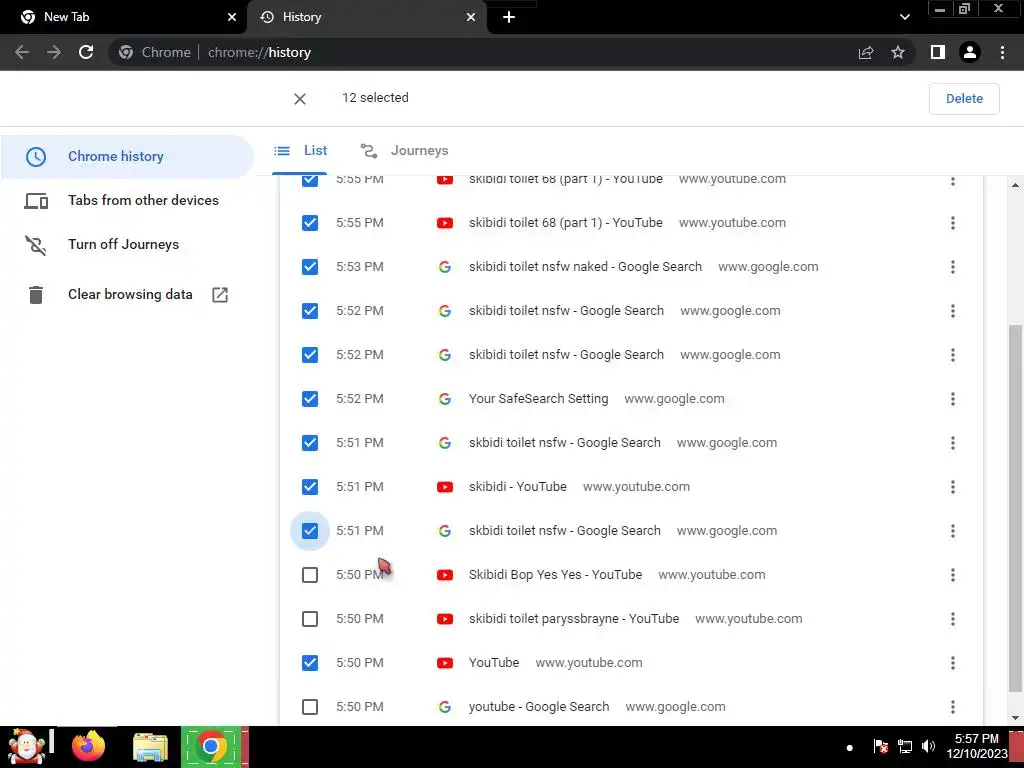Screen dimensions: 1024x768
Task: Check the youtube - Google Search entry
Action: pyautogui.click(x=310, y=707)
